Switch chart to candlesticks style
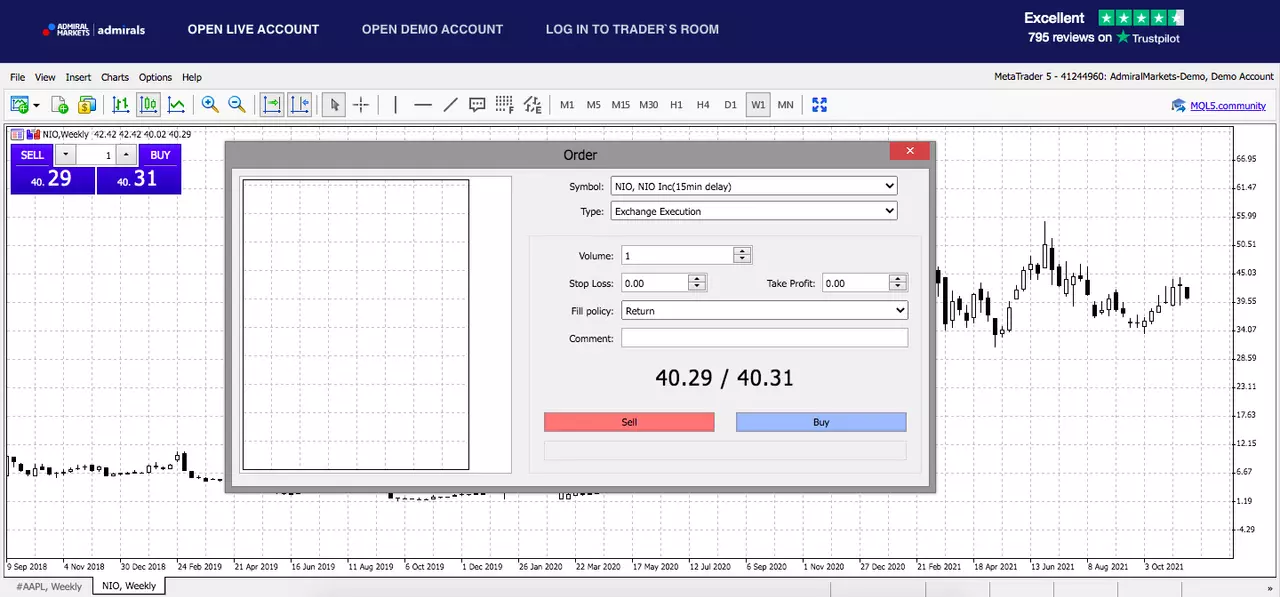 pyautogui.click(x=148, y=104)
